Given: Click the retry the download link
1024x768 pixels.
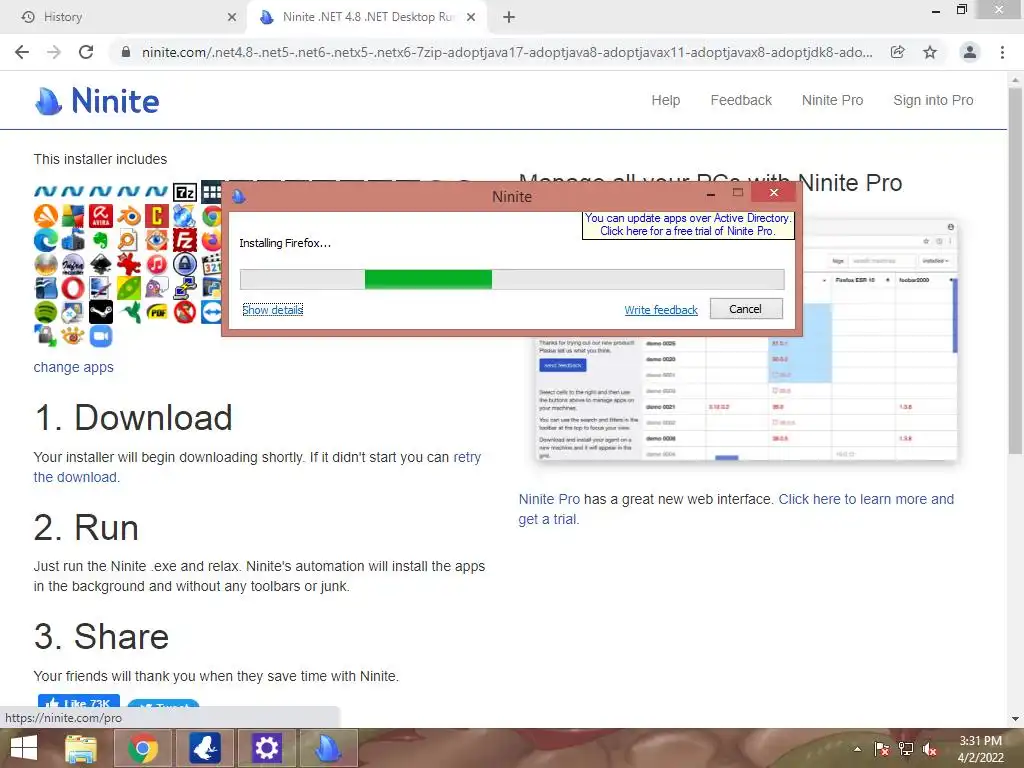Looking at the screenshot, I should point(257,467).
